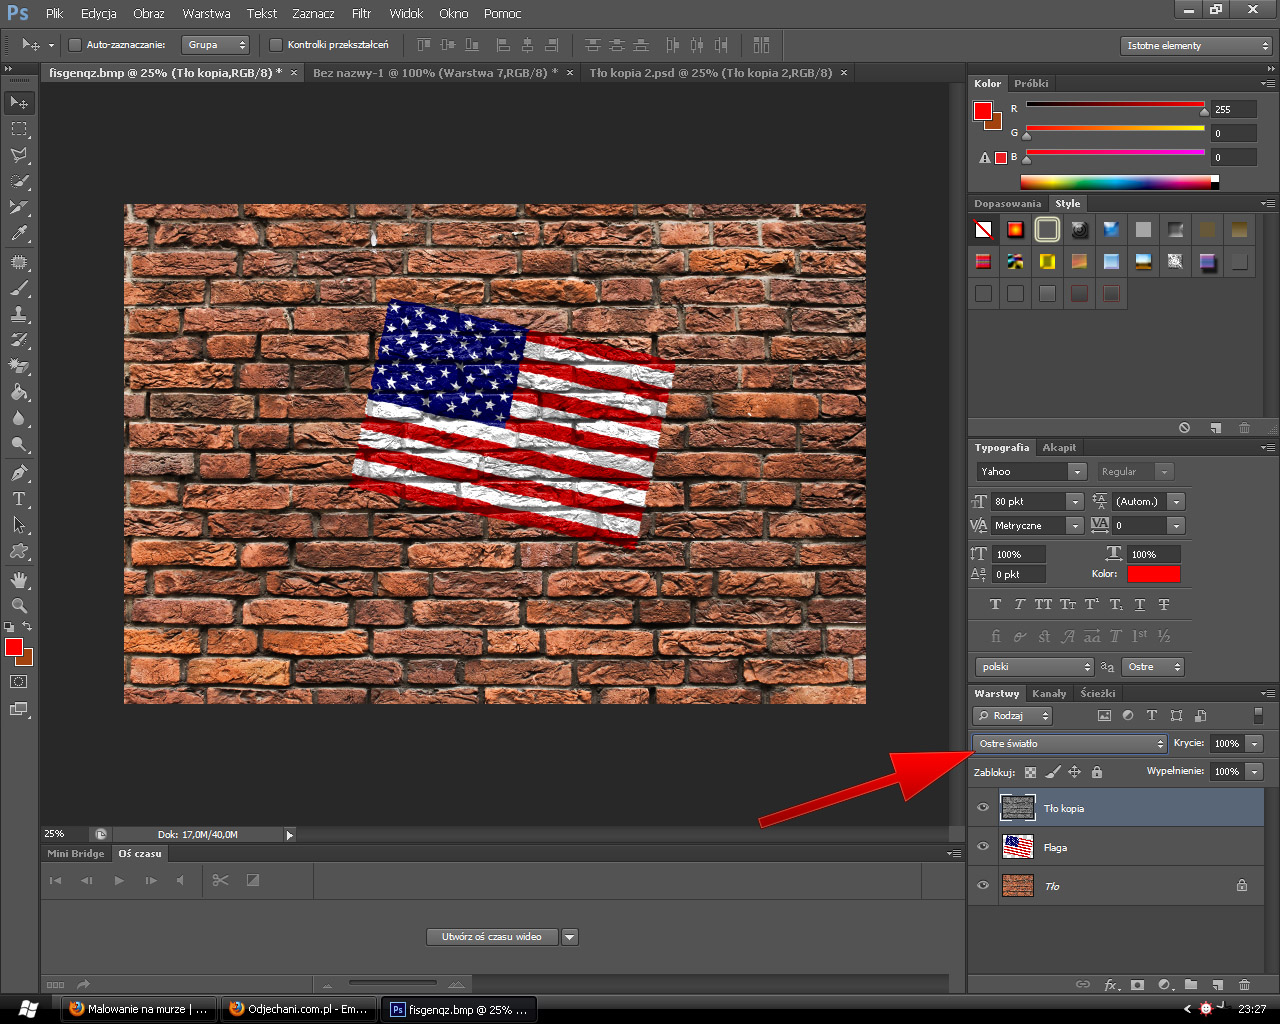Select the Flaga layer thumbnail
Screen dimensions: 1280x1024
(x=1018, y=847)
